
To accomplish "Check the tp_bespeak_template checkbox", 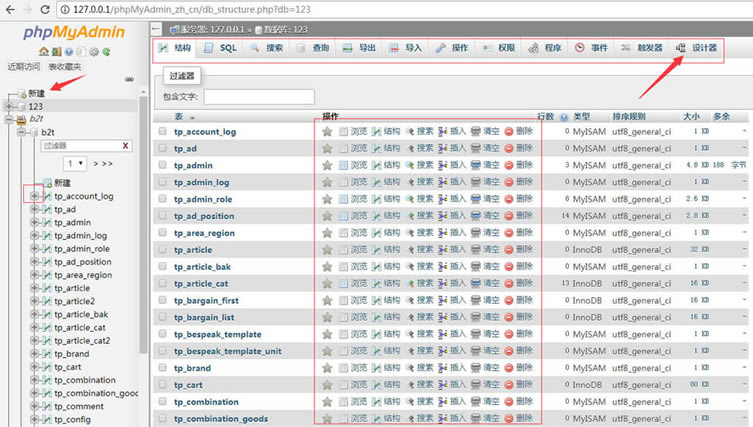I will coord(162,334).
